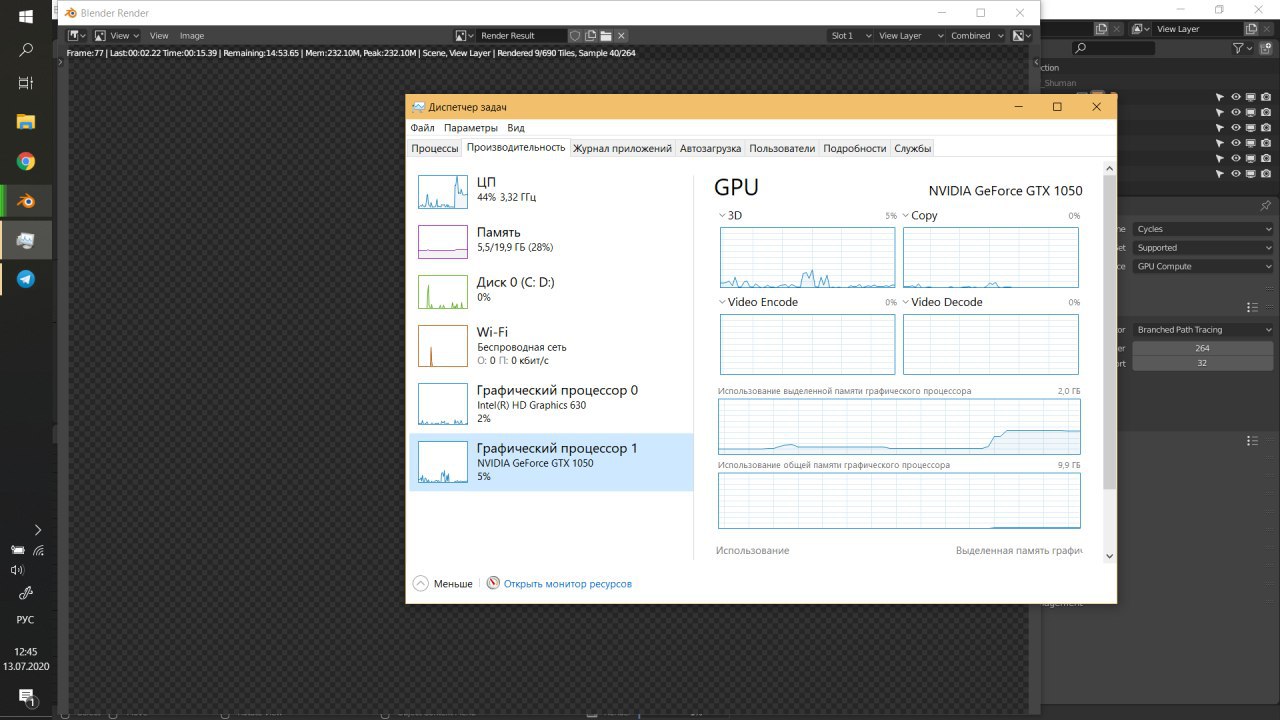Open Google Chrome from taskbar
The image size is (1280, 720).
26,162
